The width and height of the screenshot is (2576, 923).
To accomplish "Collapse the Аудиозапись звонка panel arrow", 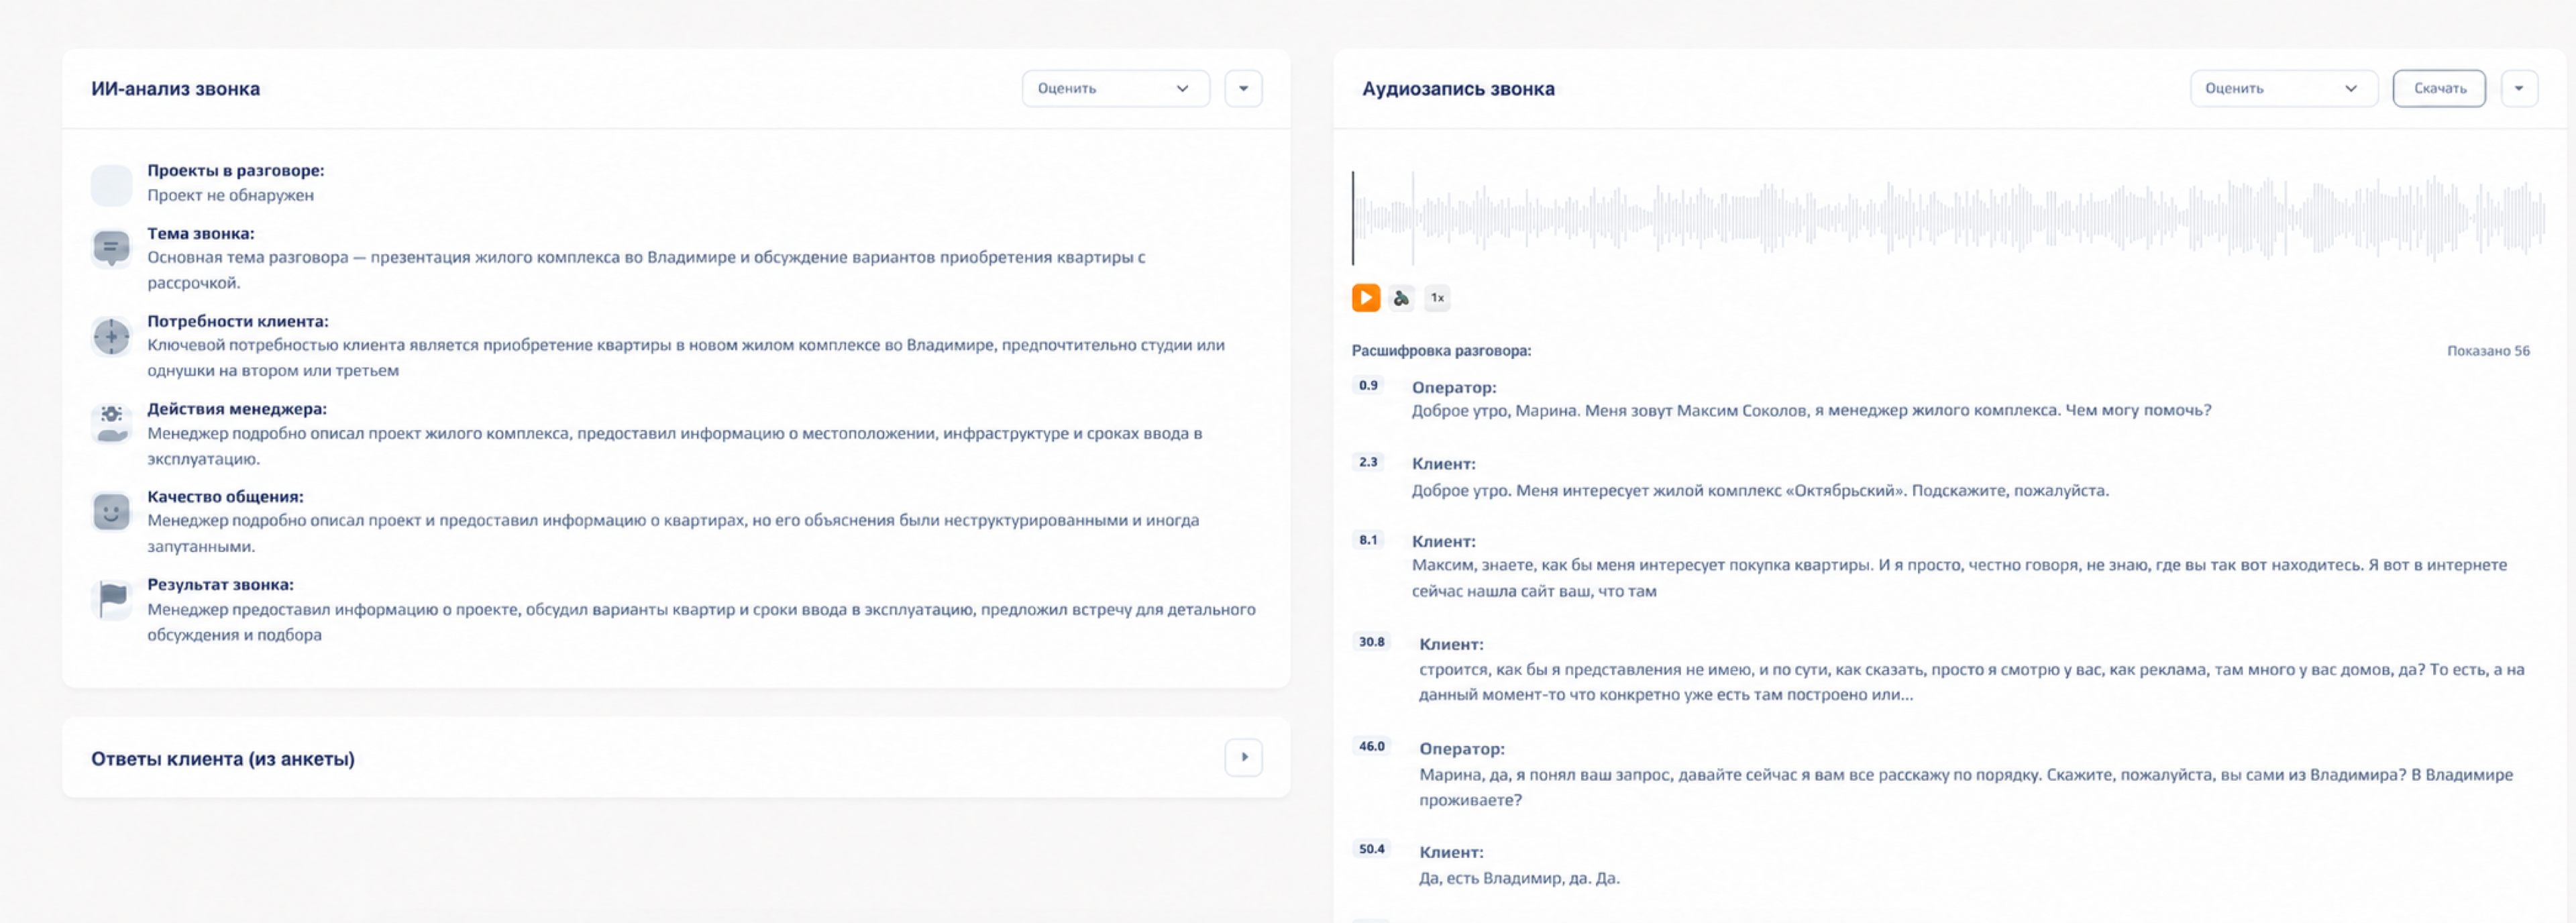I will (x=2519, y=89).
